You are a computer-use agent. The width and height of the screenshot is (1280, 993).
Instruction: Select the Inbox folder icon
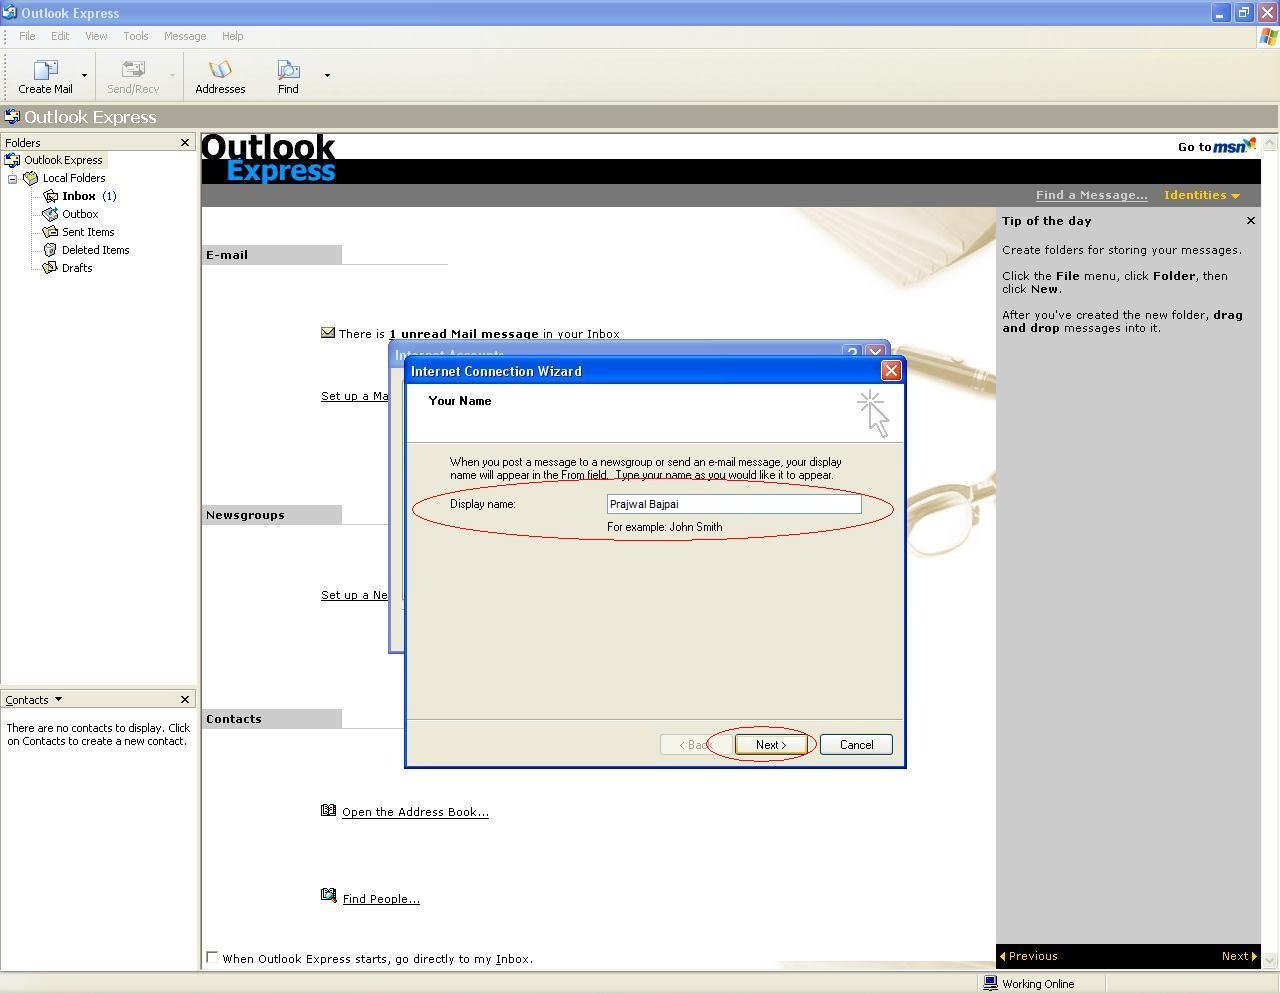tap(50, 196)
